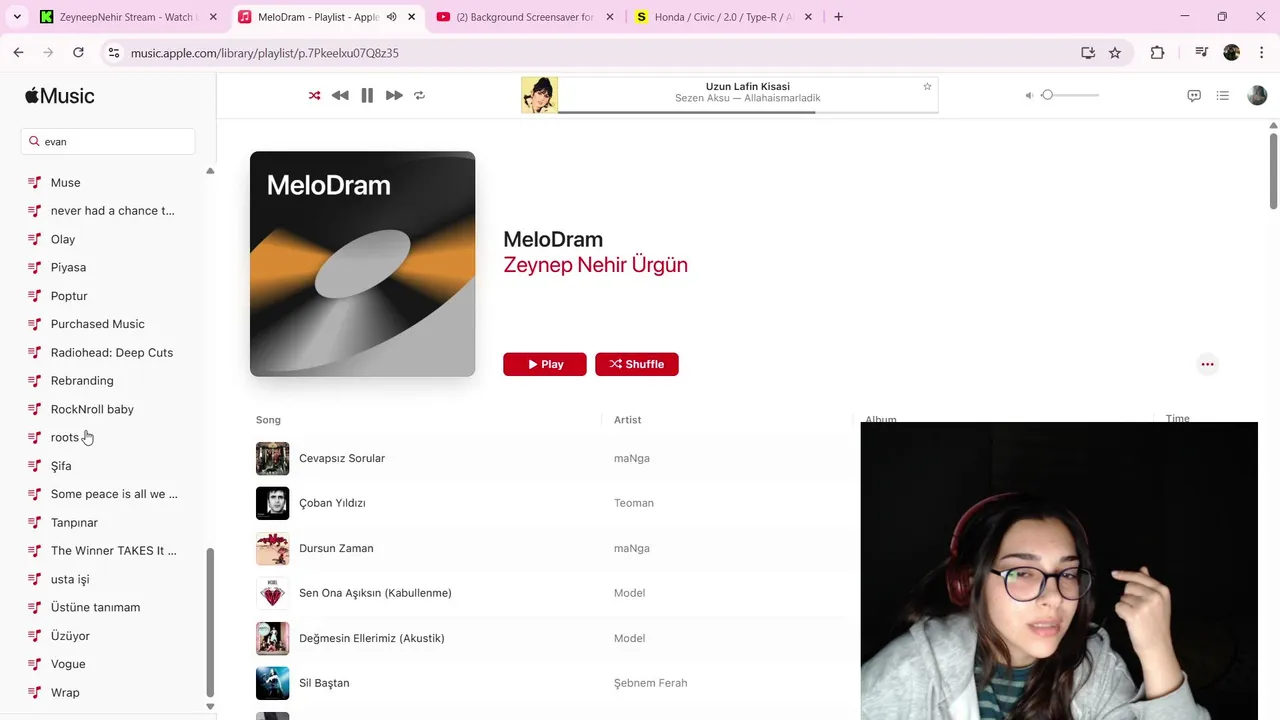Favorite the song Uzun Lafin Kisasi
The image size is (1280, 720).
[927, 87]
